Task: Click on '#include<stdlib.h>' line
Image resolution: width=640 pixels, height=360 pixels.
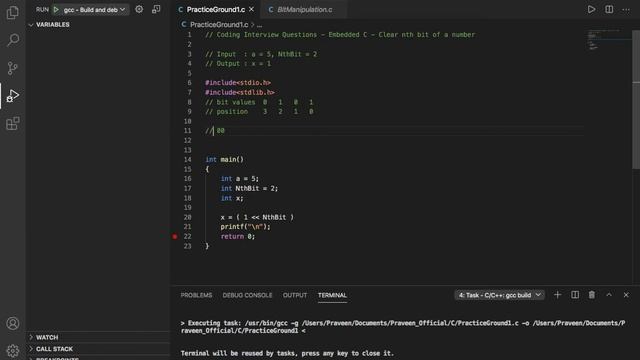Action: 240,92
